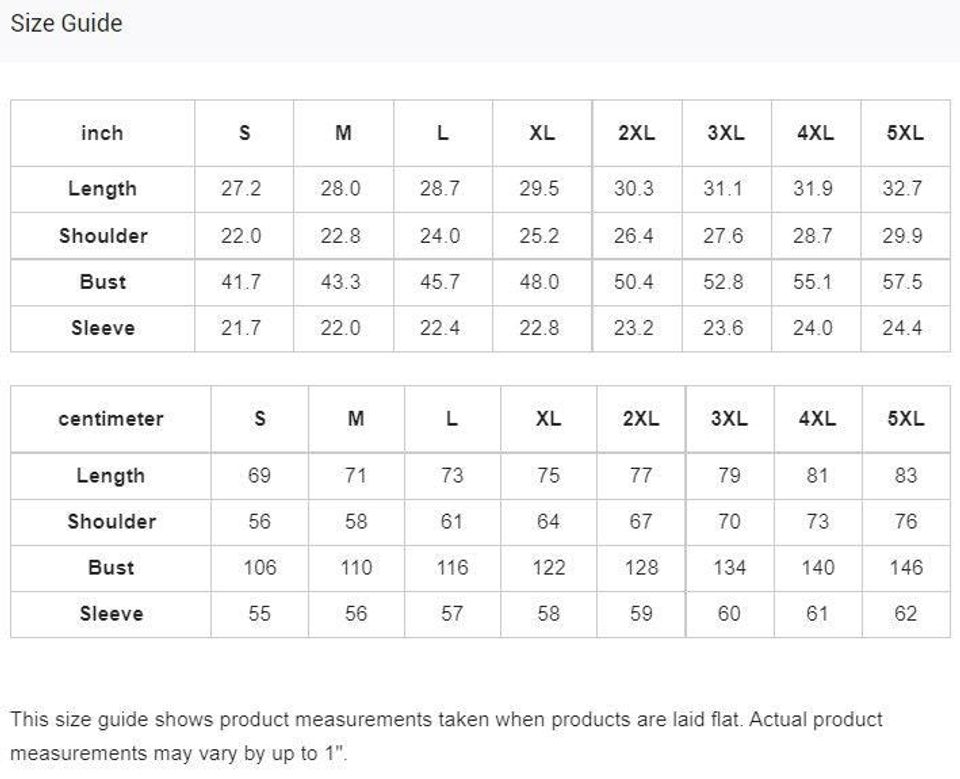960x779 pixels.
Task: Select the 2XL column header in centimeter table
Action: tap(641, 419)
